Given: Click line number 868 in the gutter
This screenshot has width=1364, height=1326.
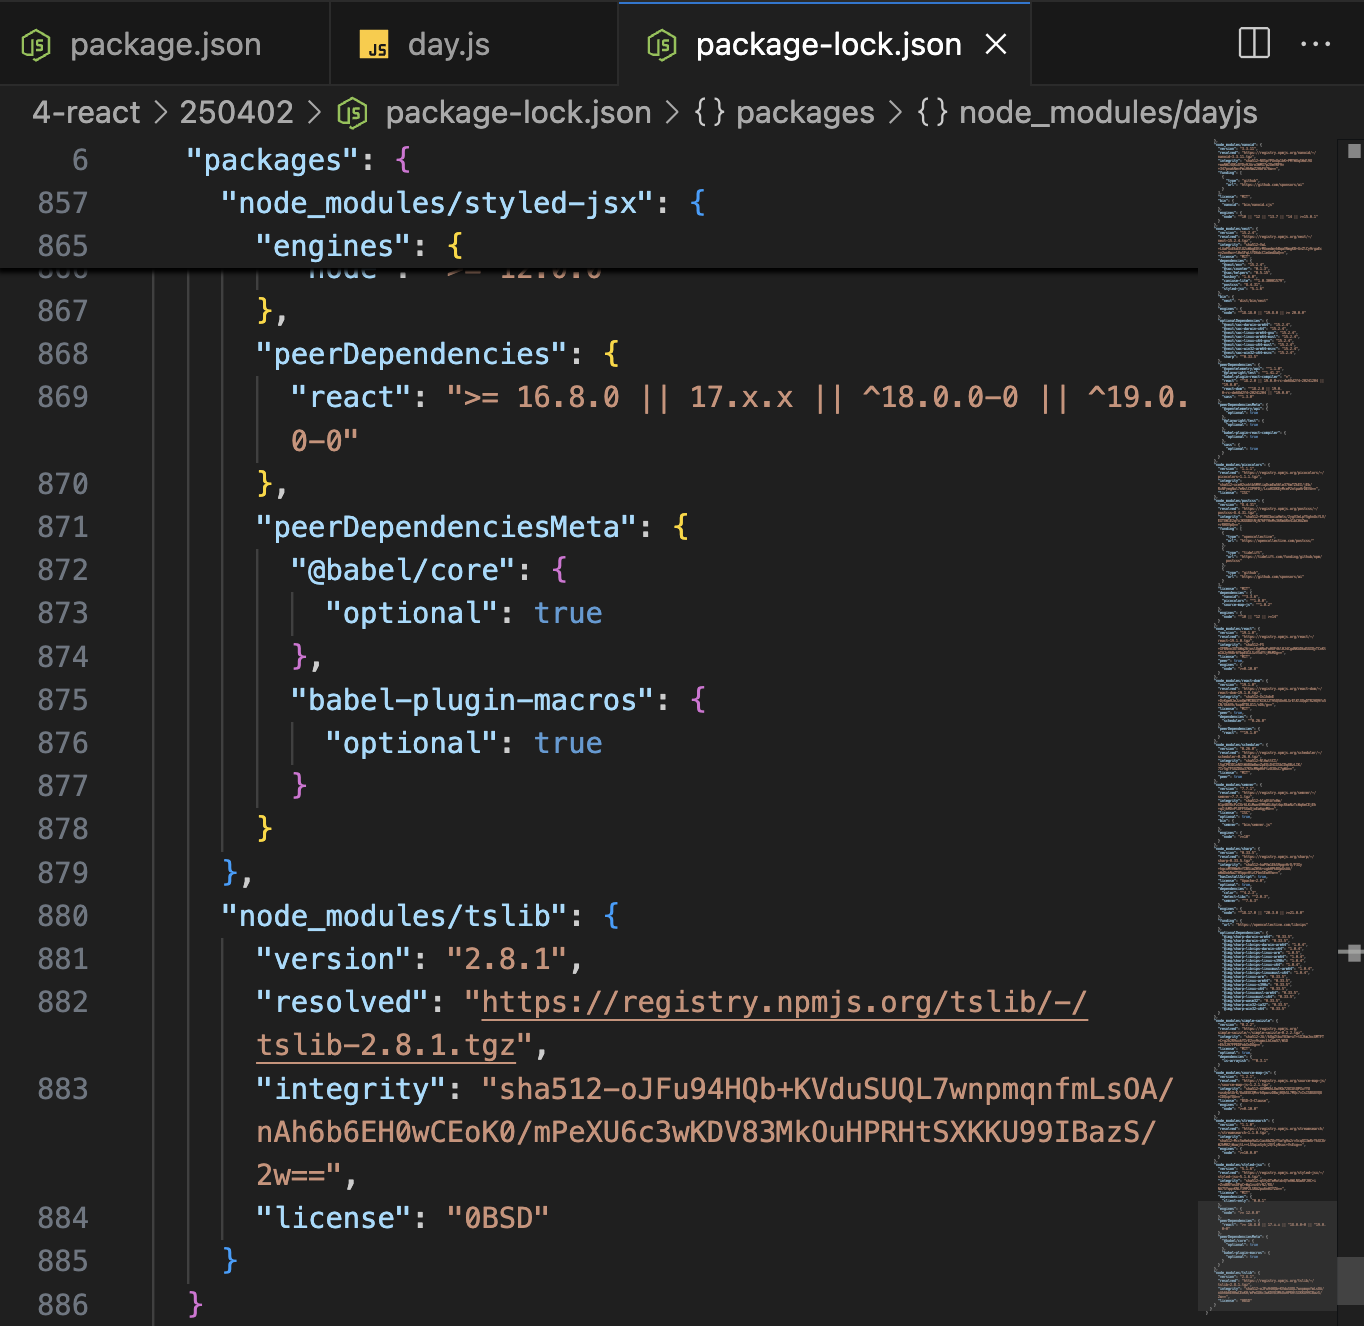Looking at the screenshot, I should point(62,354).
